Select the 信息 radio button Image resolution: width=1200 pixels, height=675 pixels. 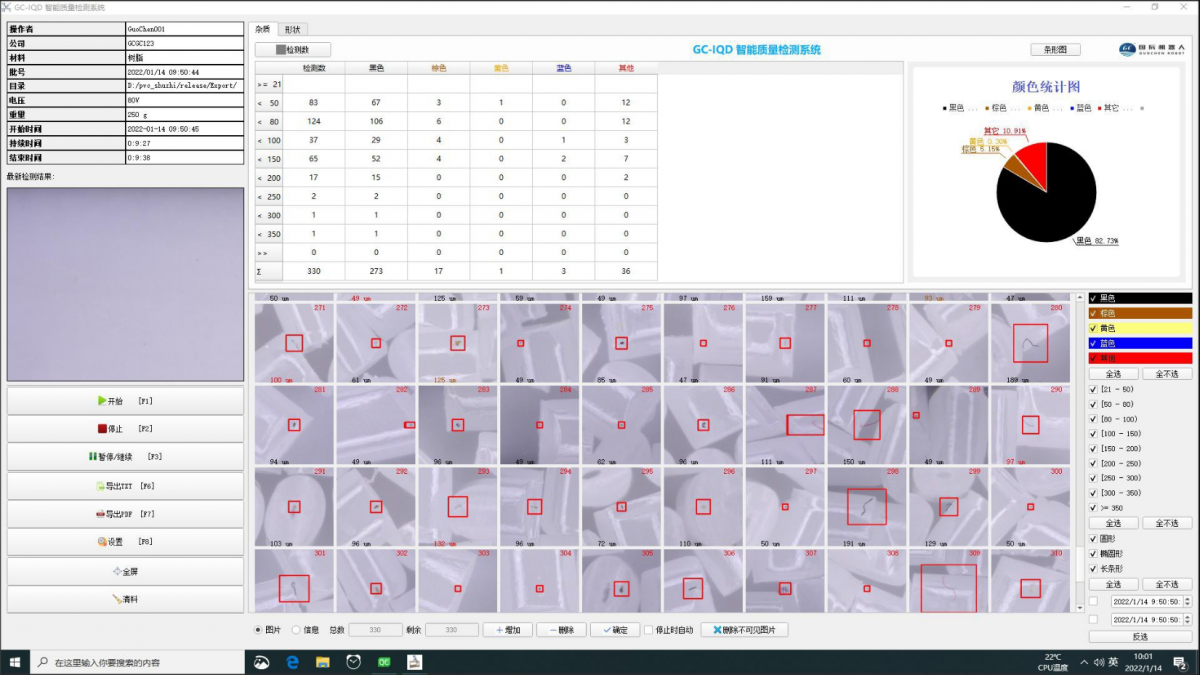(296, 630)
